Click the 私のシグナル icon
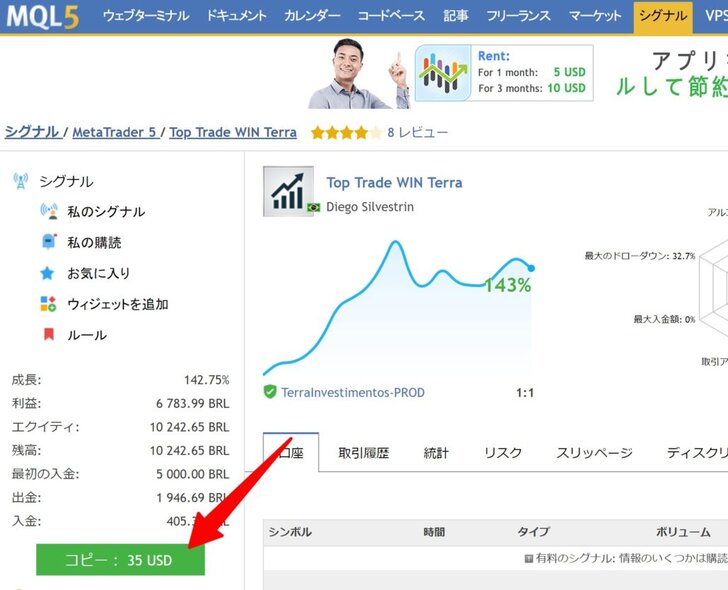 49,211
